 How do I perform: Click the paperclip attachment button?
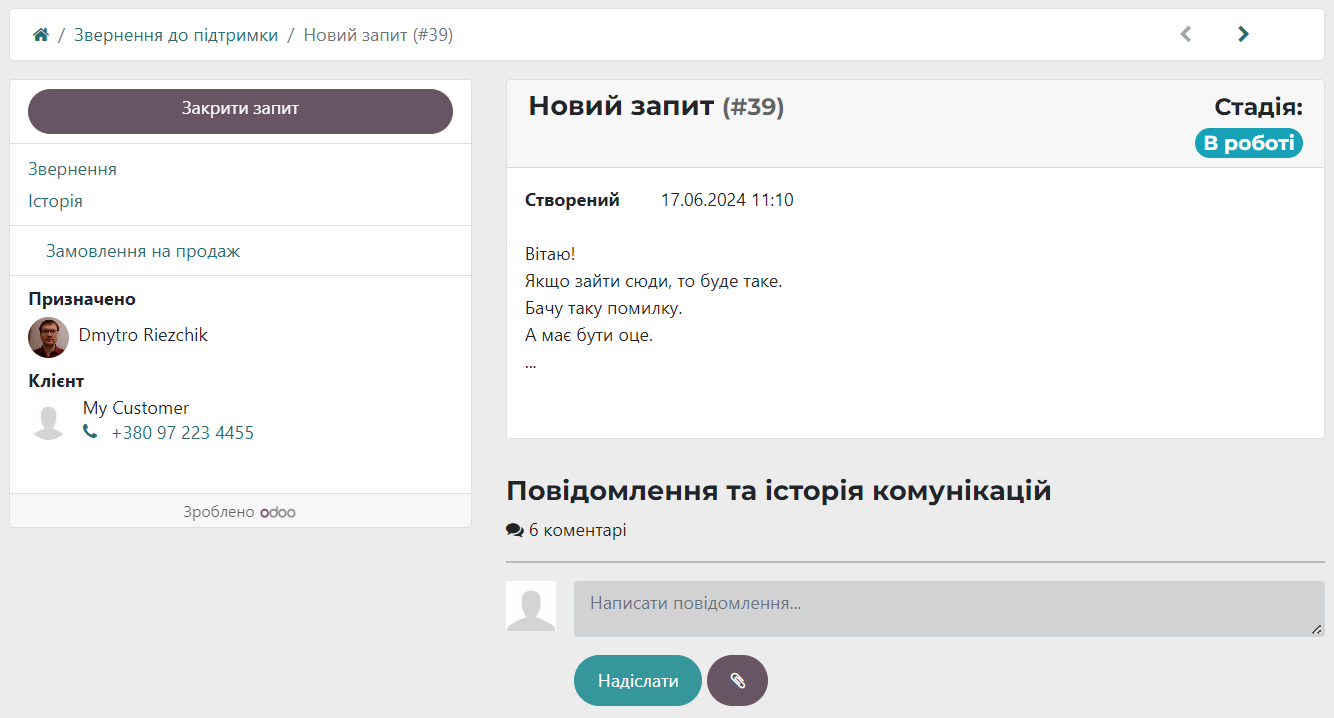point(737,681)
